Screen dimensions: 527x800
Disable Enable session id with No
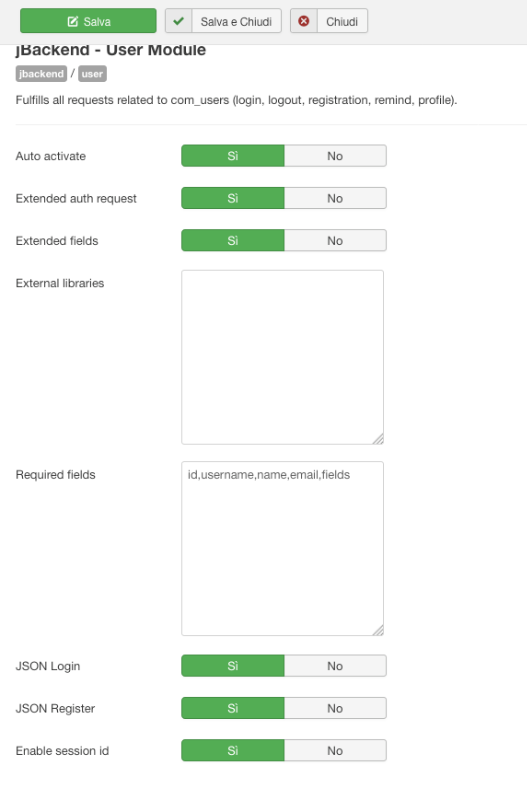click(x=335, y=751)
